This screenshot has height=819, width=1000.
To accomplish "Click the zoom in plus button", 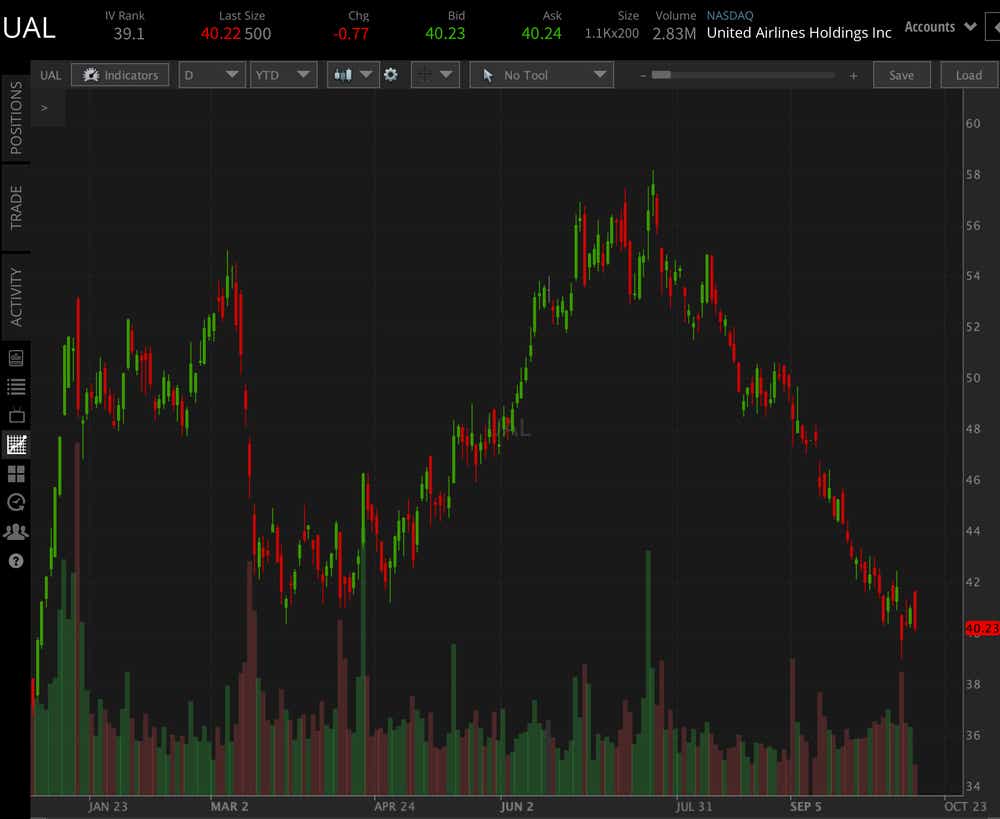I will [x=853, y=76].
